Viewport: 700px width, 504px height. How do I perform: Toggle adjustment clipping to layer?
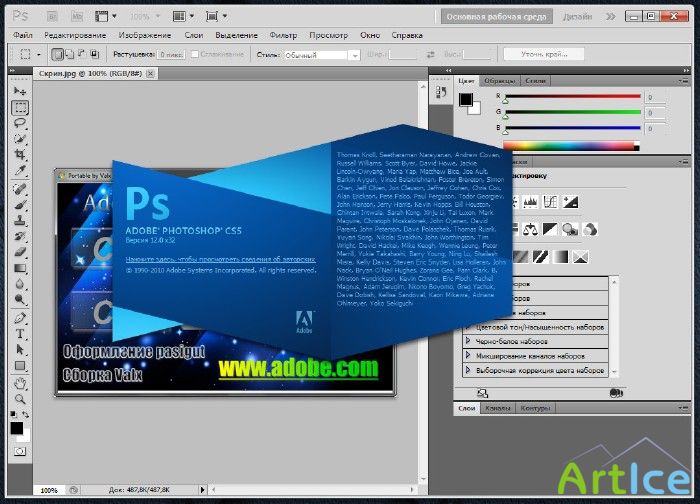click(x=616, y=393)
